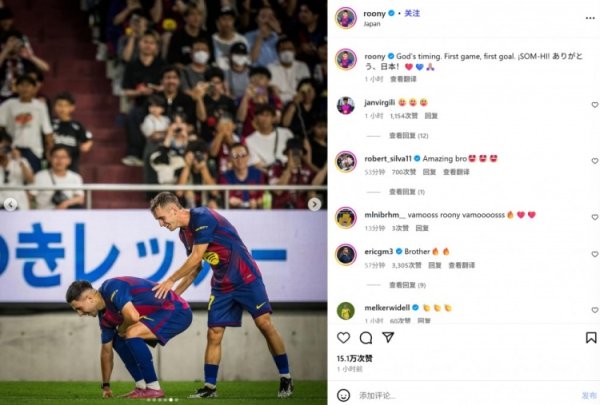The image size is (600, 405).
Task: Click 查看翻译 under the roony caption
Action: pyautogui.click(x=403, y=79)
